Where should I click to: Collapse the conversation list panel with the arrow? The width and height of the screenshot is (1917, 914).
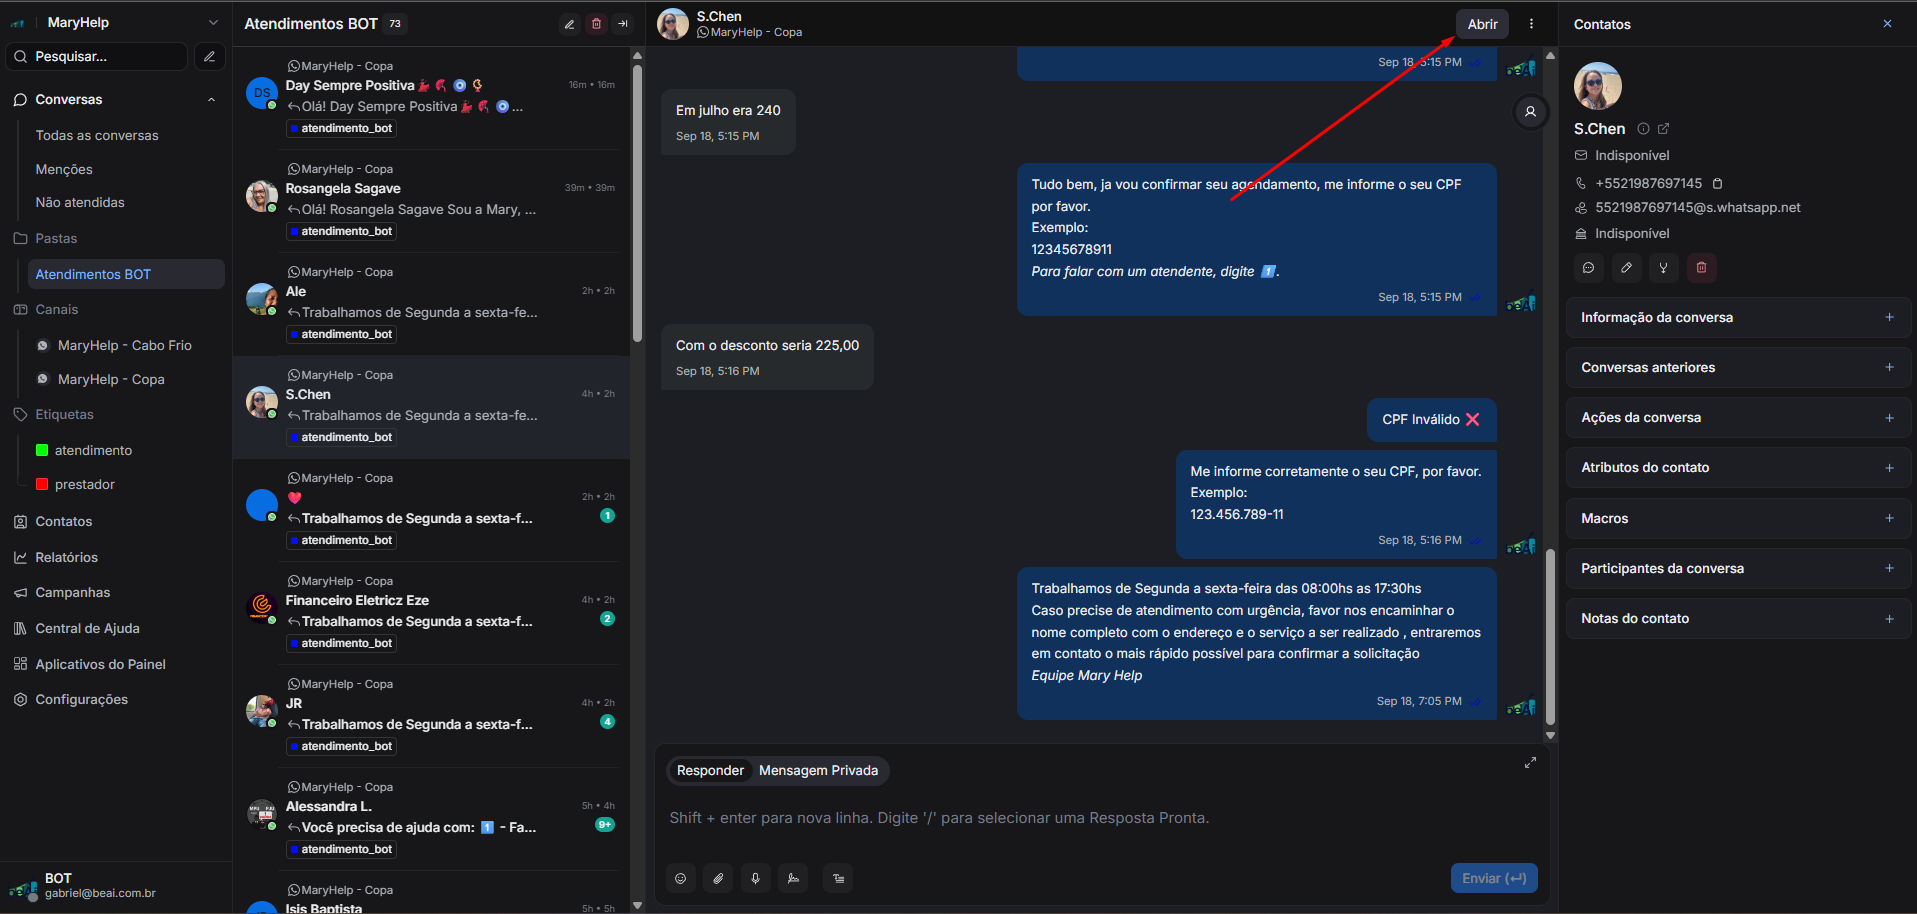point(623,24)
